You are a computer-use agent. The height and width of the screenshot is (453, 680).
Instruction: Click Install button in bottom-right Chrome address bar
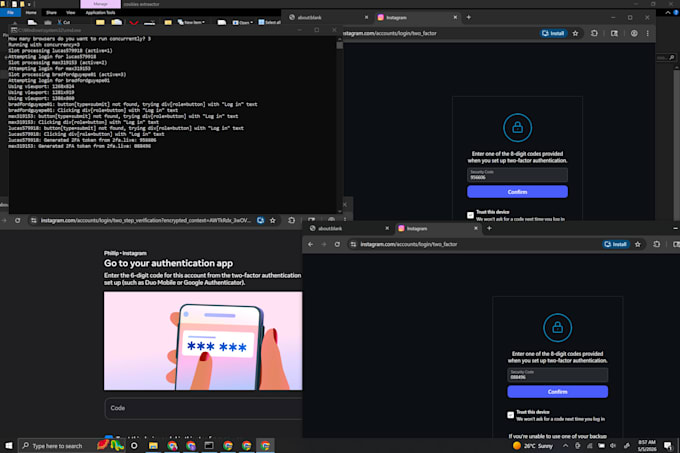pos(616,244)
